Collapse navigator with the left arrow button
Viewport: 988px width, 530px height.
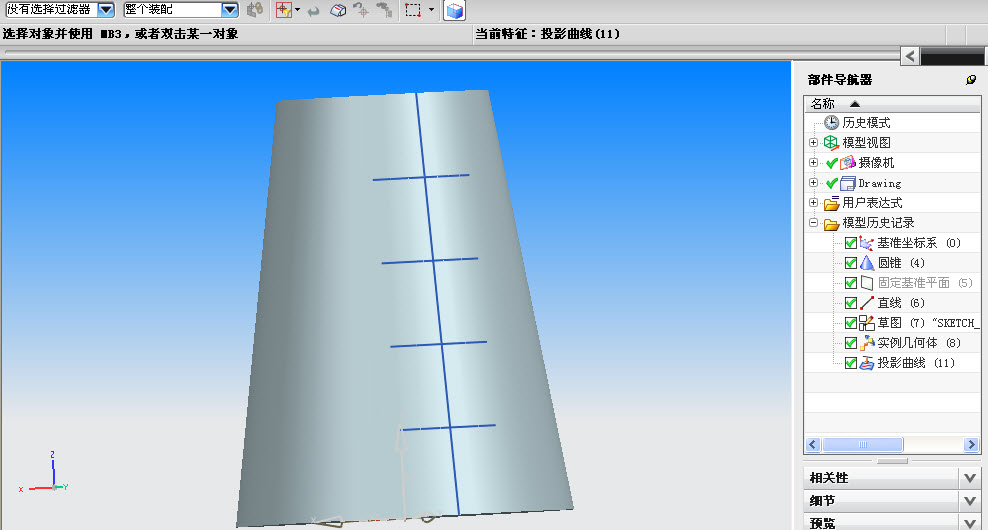tap(909, 57)
